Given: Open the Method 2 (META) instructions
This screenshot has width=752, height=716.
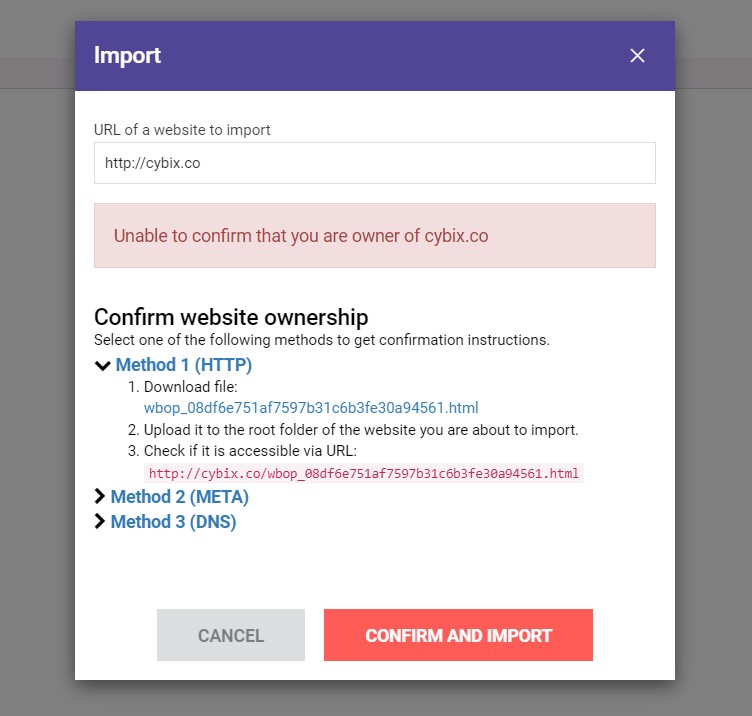Looking at the screenshot, I should click(180, 497).
